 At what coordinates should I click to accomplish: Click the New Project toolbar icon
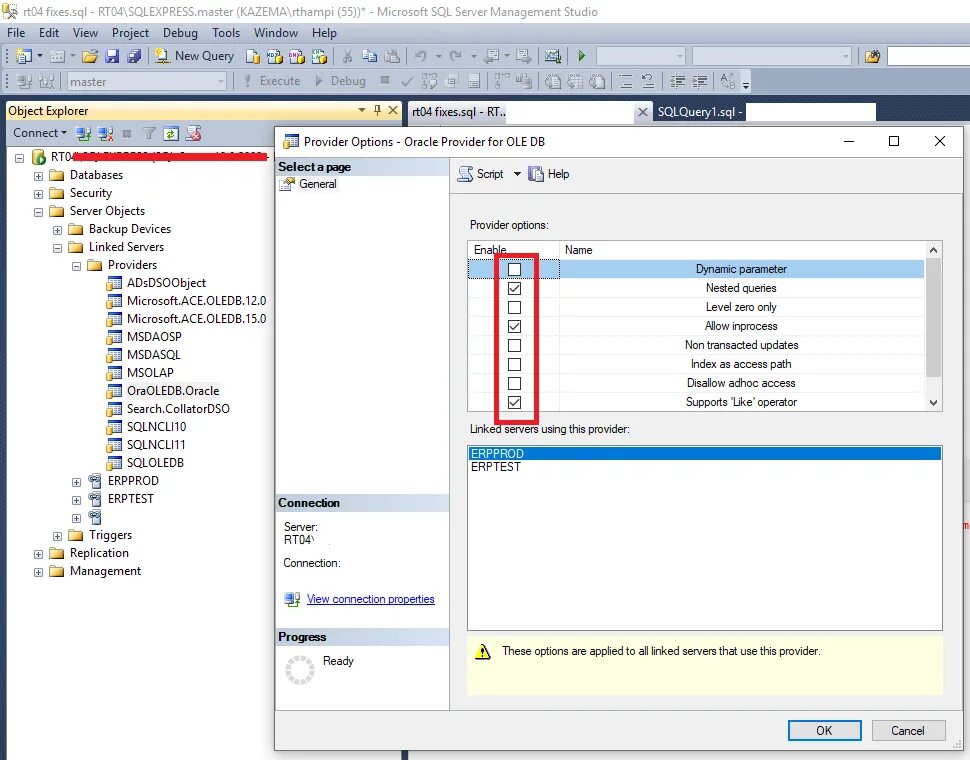click(x=24, y=56)
